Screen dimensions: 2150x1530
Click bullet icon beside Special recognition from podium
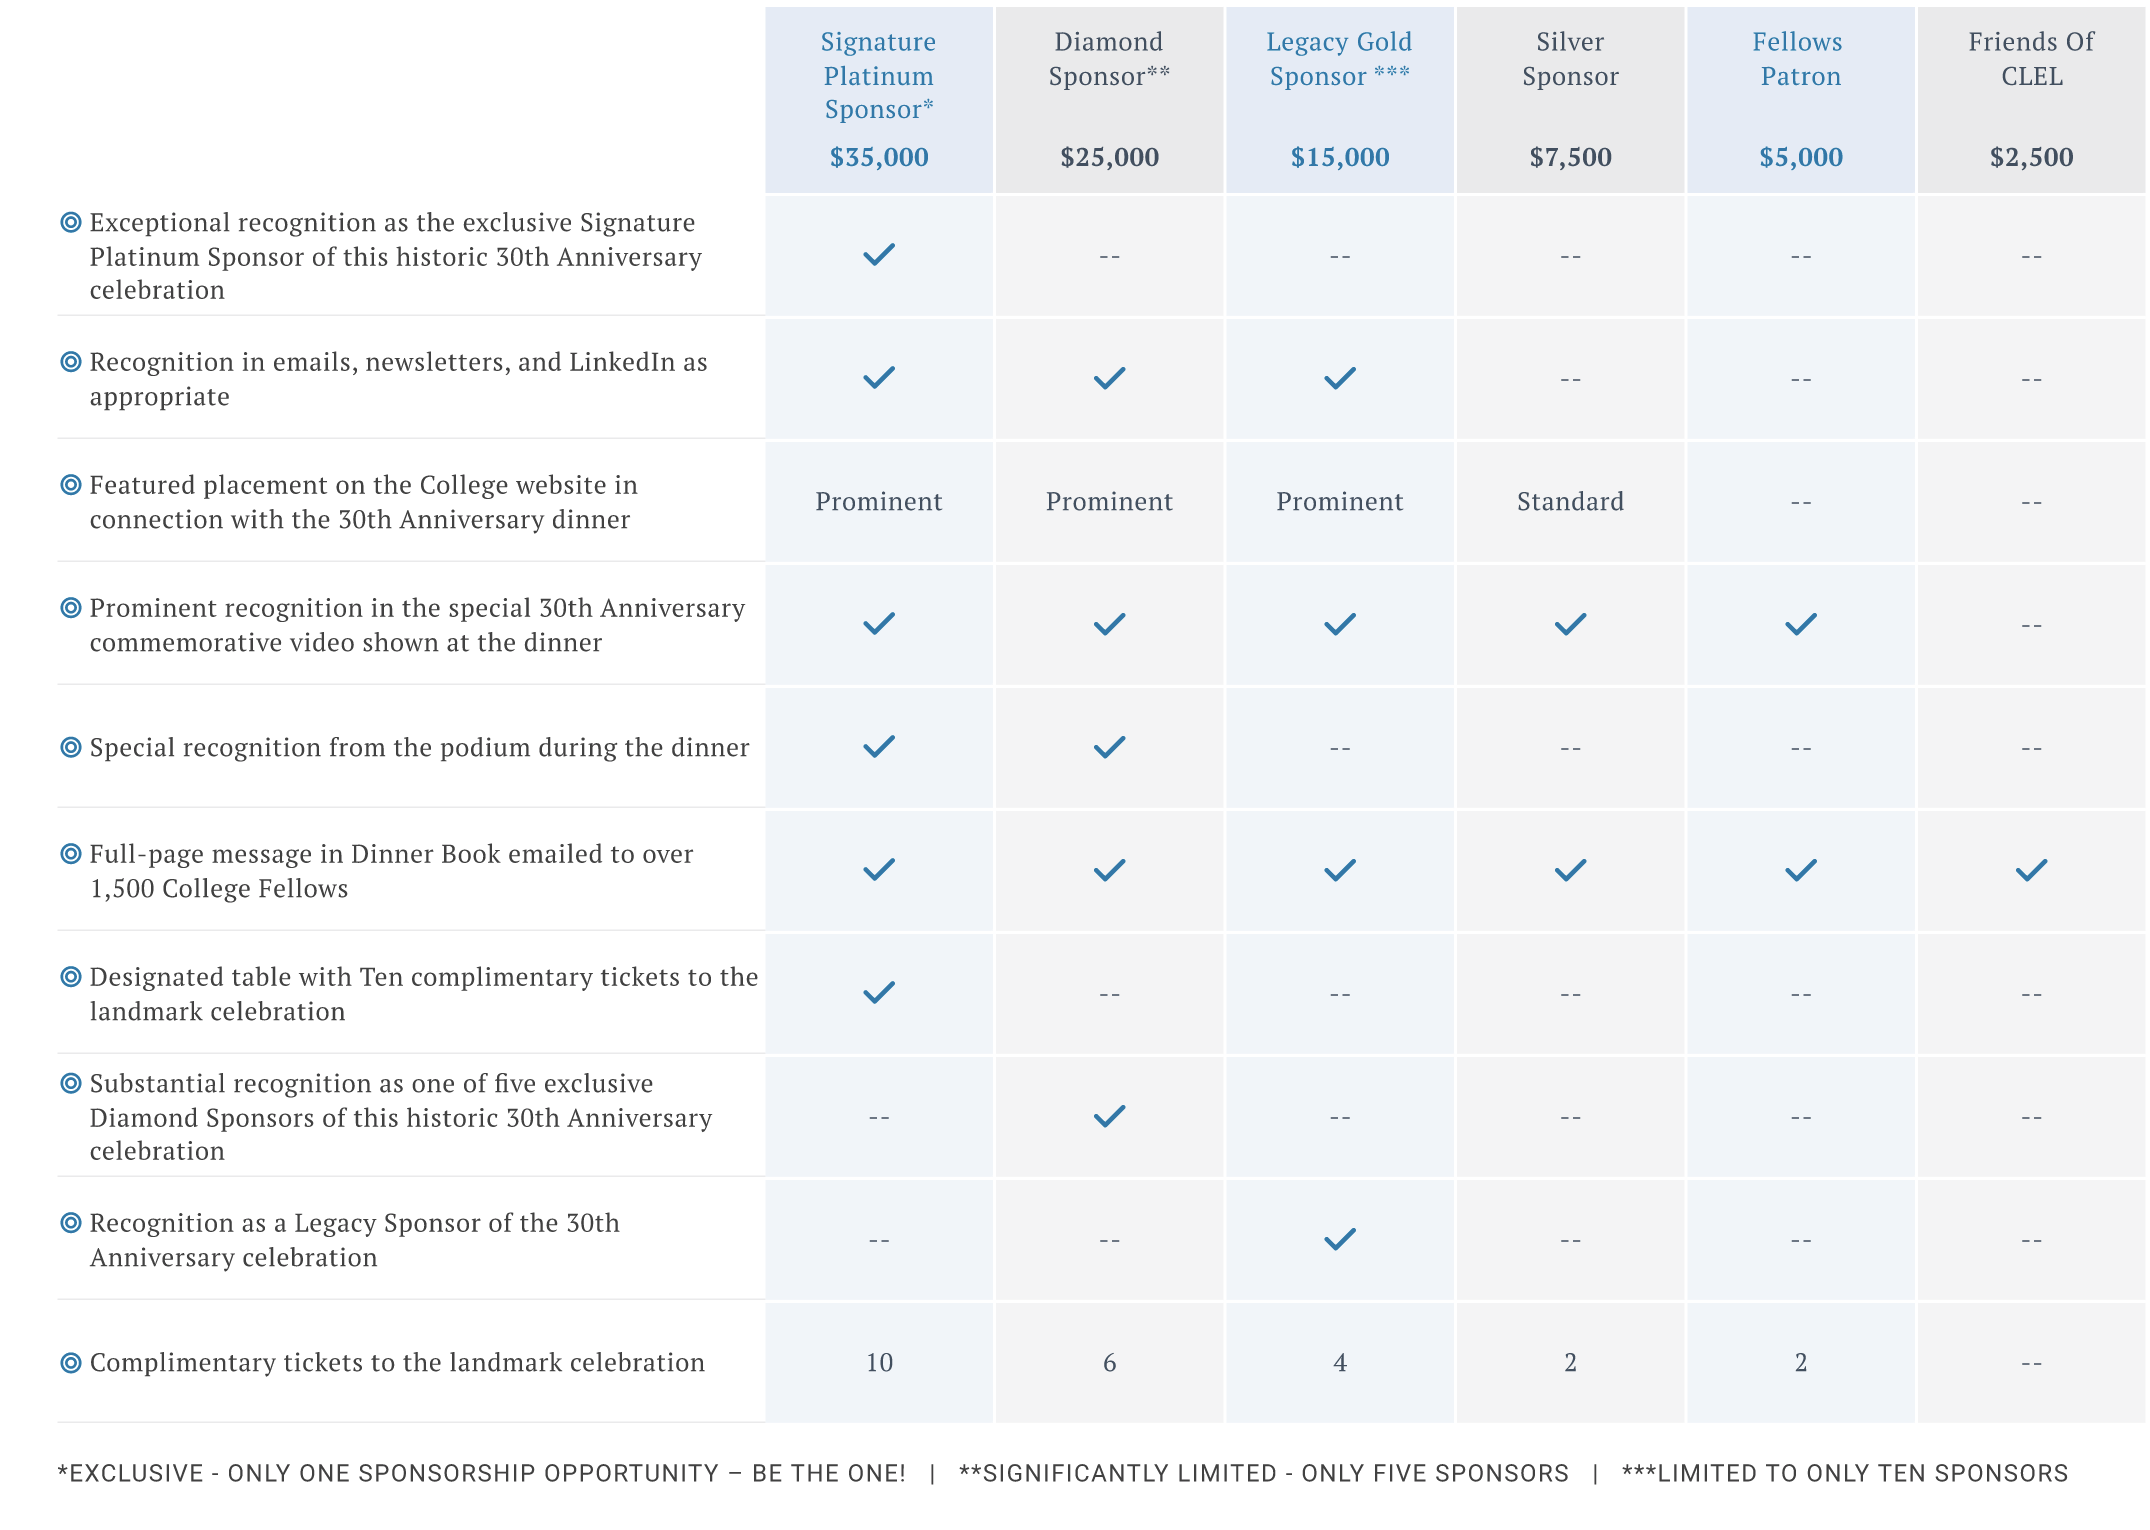[71, 747]
